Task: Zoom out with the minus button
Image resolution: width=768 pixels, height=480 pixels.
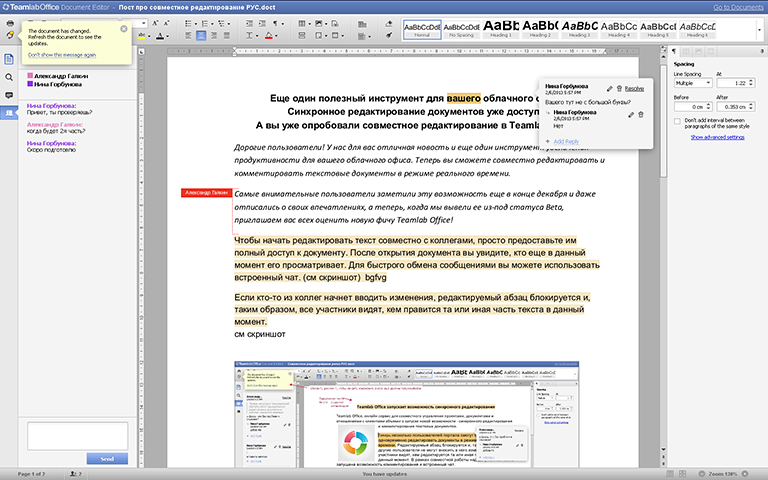Action: click(x=701, y=474)
